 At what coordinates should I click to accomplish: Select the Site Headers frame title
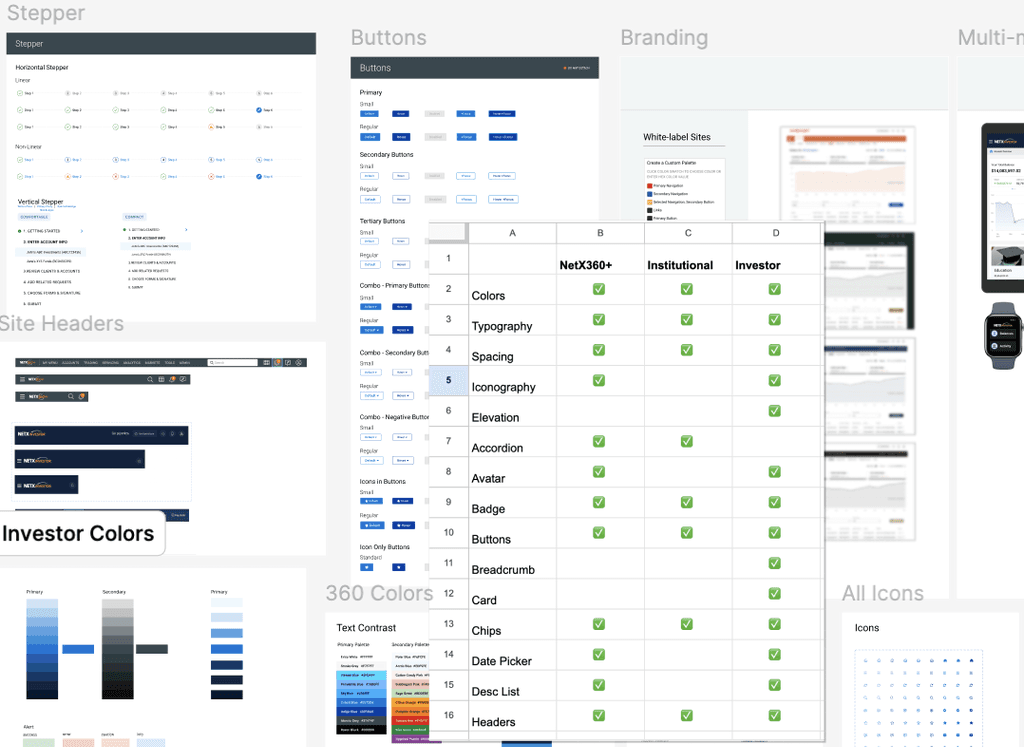coord(61,323)
